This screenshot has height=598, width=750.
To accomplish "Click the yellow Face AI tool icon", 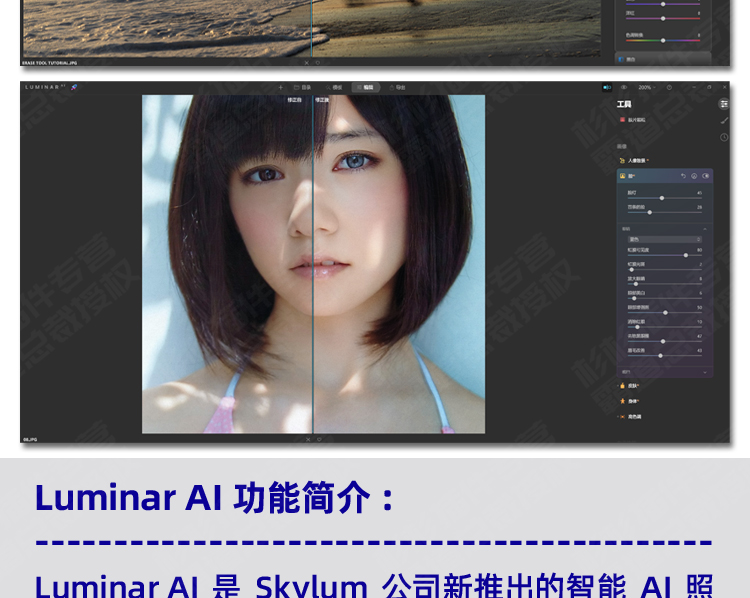I will click(x=622, y=176).
